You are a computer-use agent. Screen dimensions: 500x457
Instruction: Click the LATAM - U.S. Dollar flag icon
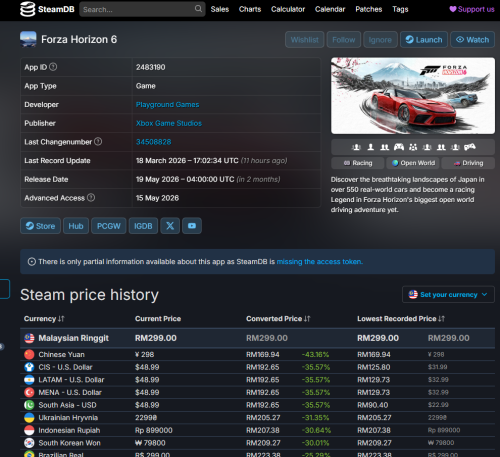click(29, 380)
